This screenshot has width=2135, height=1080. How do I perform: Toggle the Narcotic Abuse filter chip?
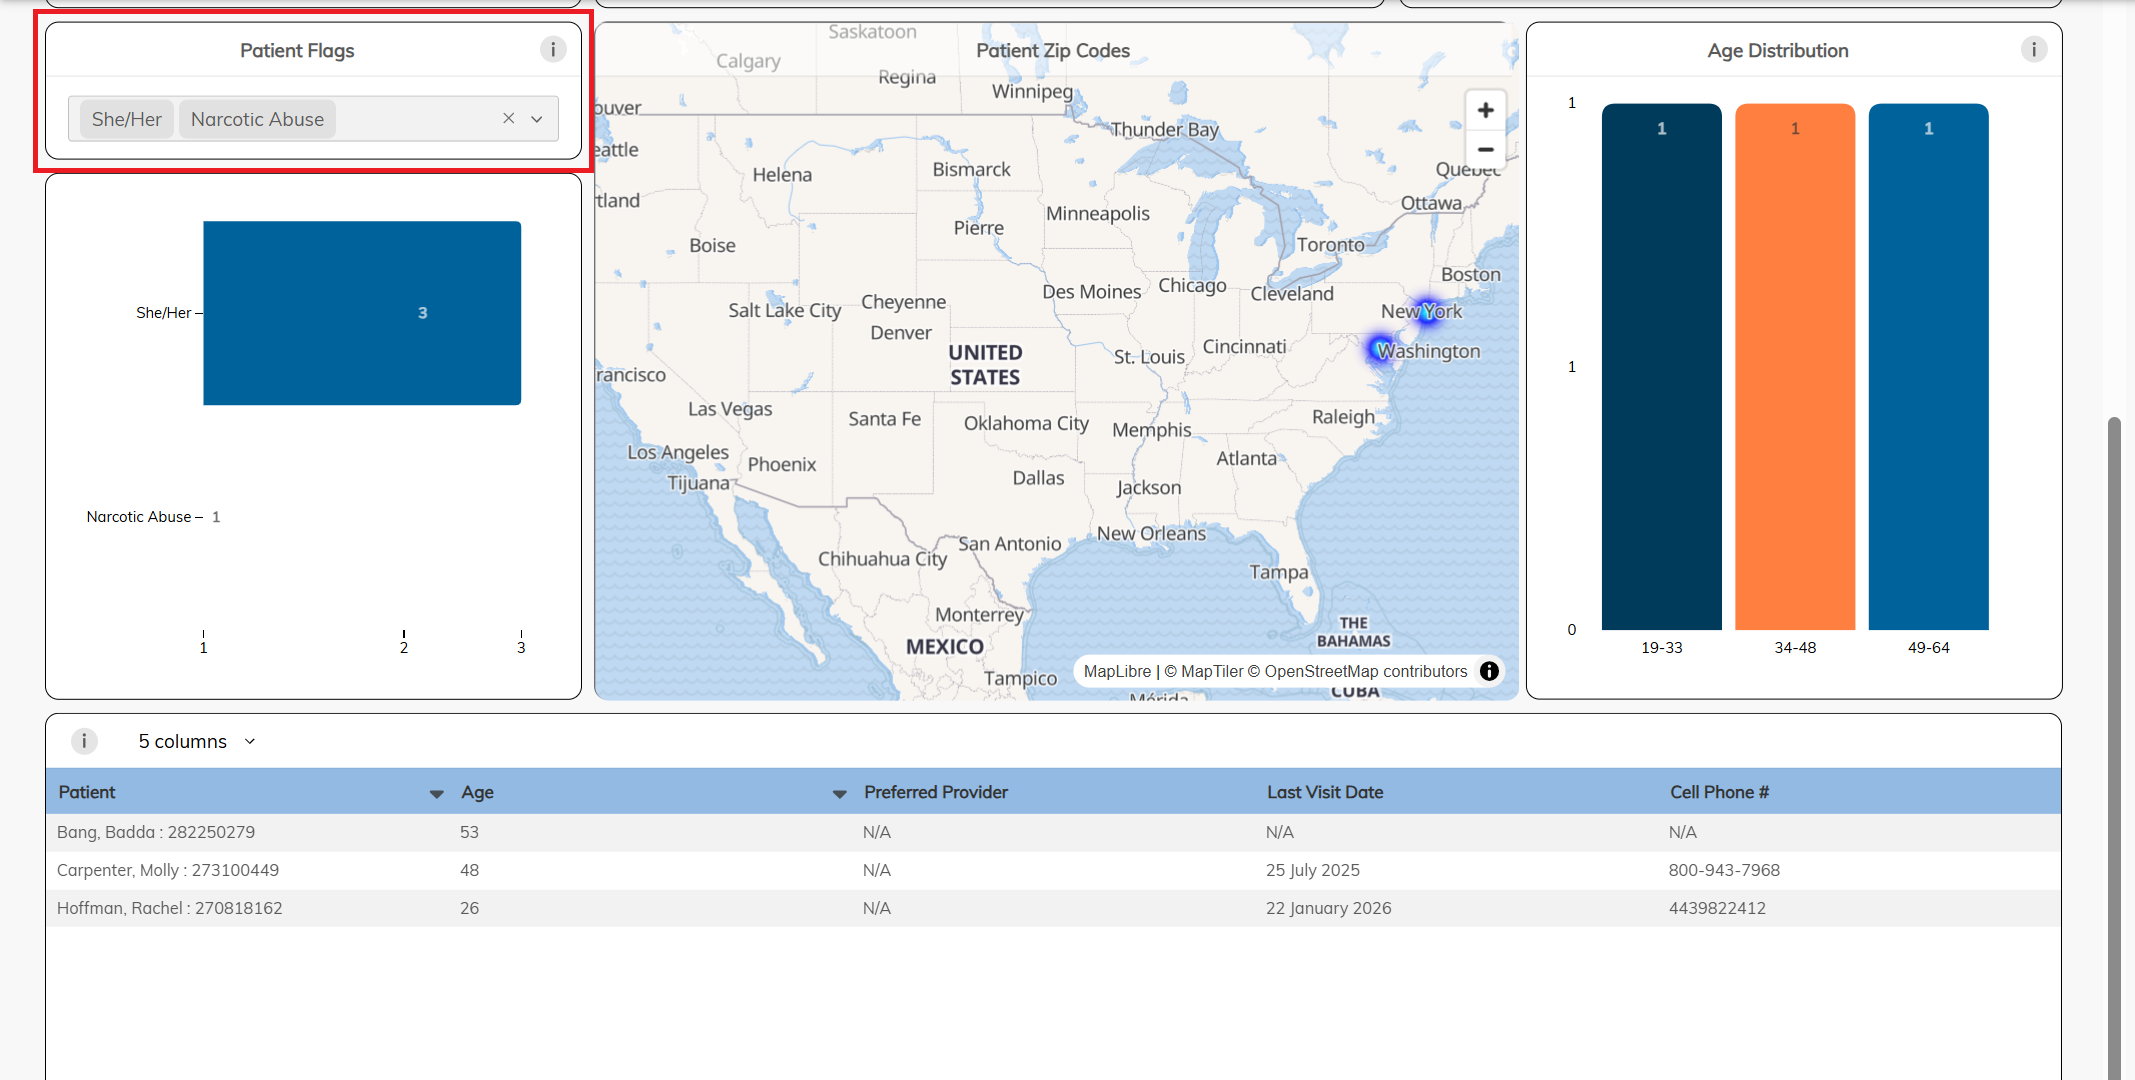click(x=256, y=118)
